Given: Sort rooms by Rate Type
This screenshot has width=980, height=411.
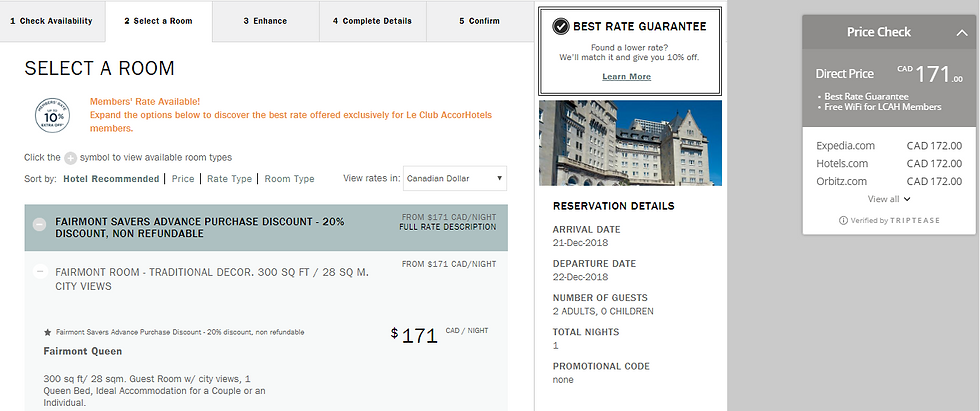Looking at the screenshot, I should point(229,179).
